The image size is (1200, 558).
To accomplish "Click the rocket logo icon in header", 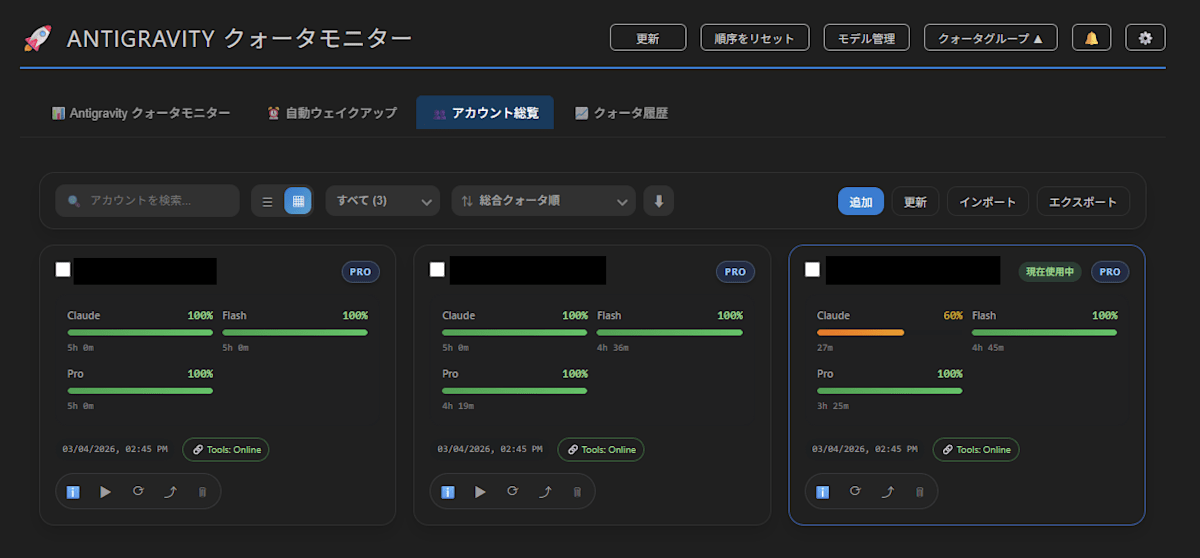I will (x=37, y=39).
